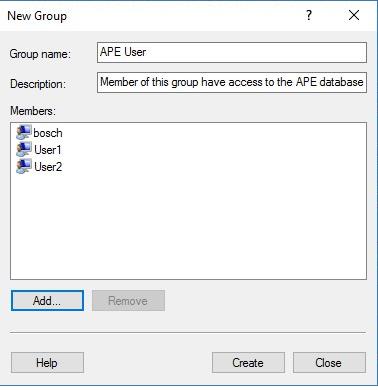
Task: Click the User2 account icon
Action: (24, 166)
